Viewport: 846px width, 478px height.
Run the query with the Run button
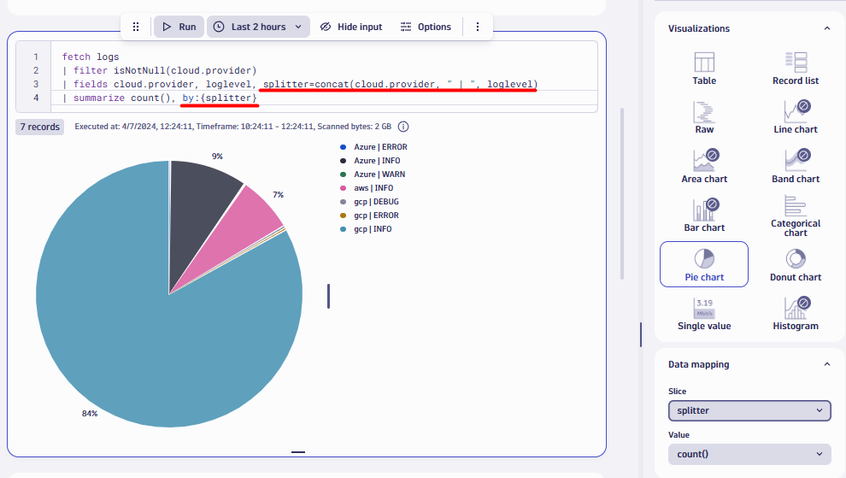pyautogui.click(x=179, y=27)
